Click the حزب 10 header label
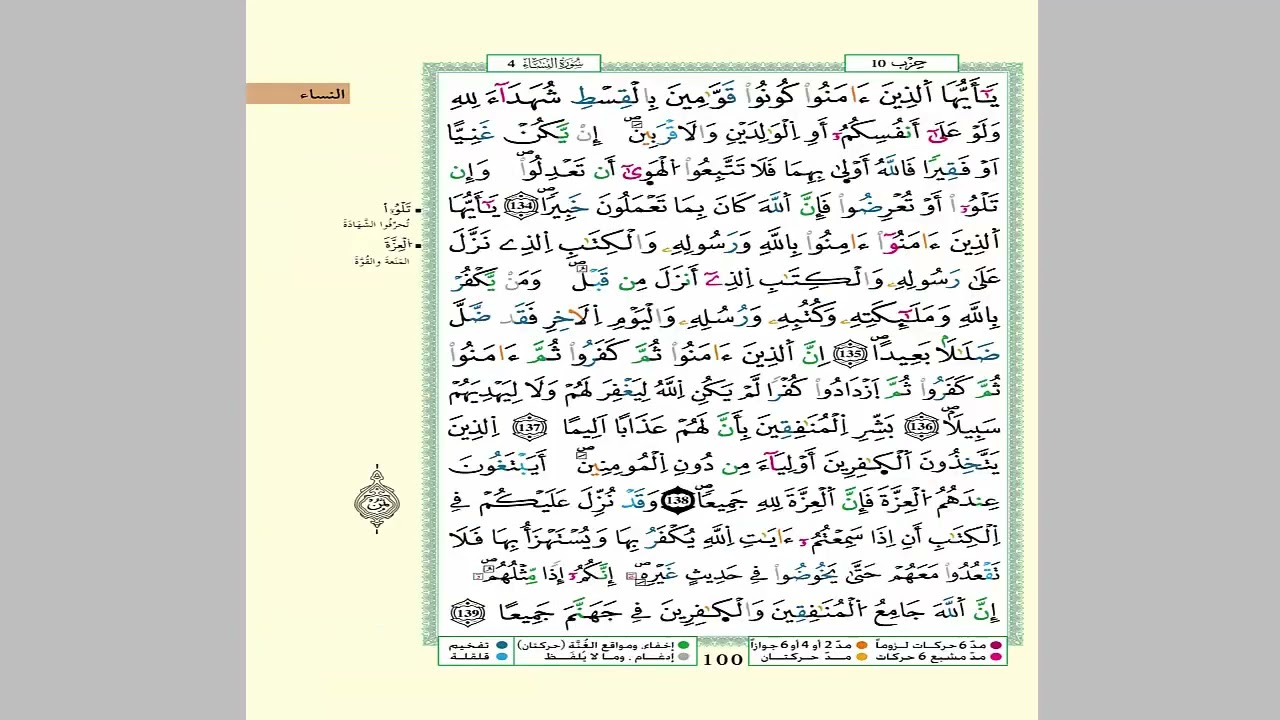 [x=901, y=63]
